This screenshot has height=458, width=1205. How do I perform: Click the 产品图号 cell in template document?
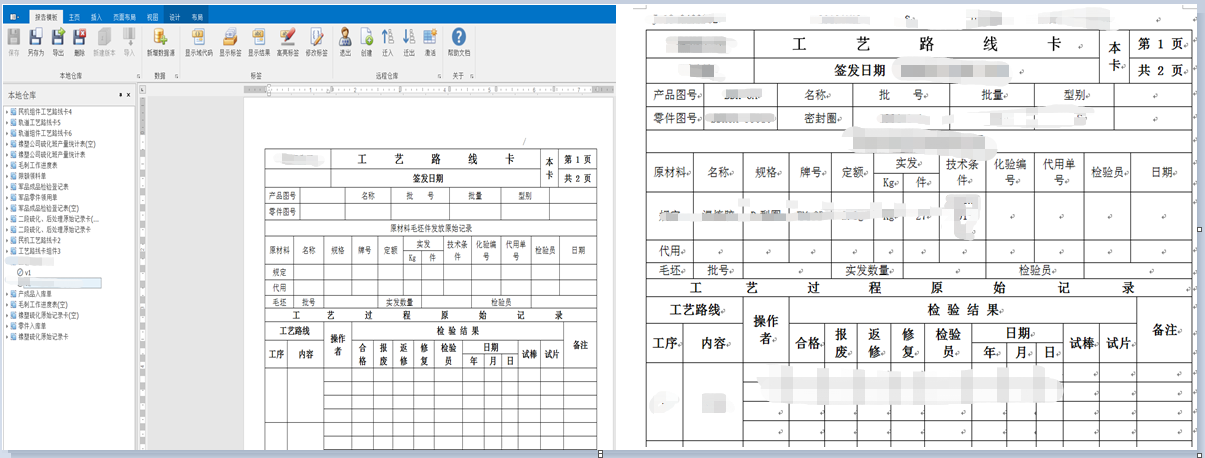282,195
